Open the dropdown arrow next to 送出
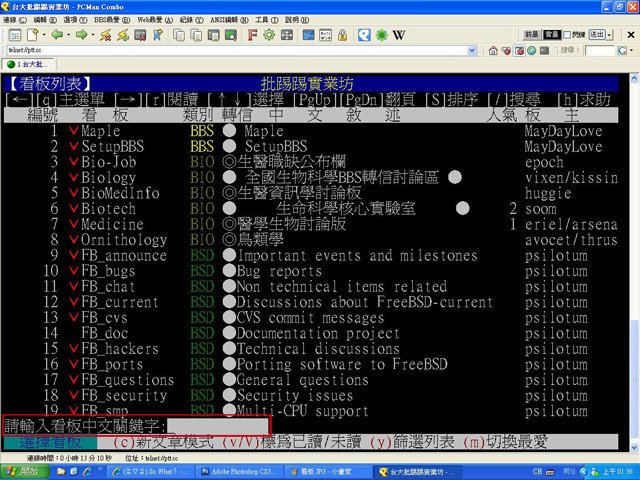This screenshot has width=640, height=480. coord(609,35)
